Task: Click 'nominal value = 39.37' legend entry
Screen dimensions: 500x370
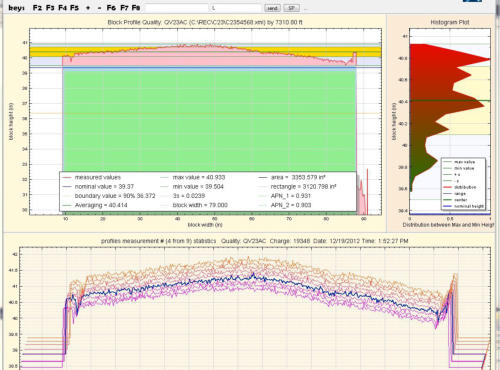Action: [x=98, y=187]
